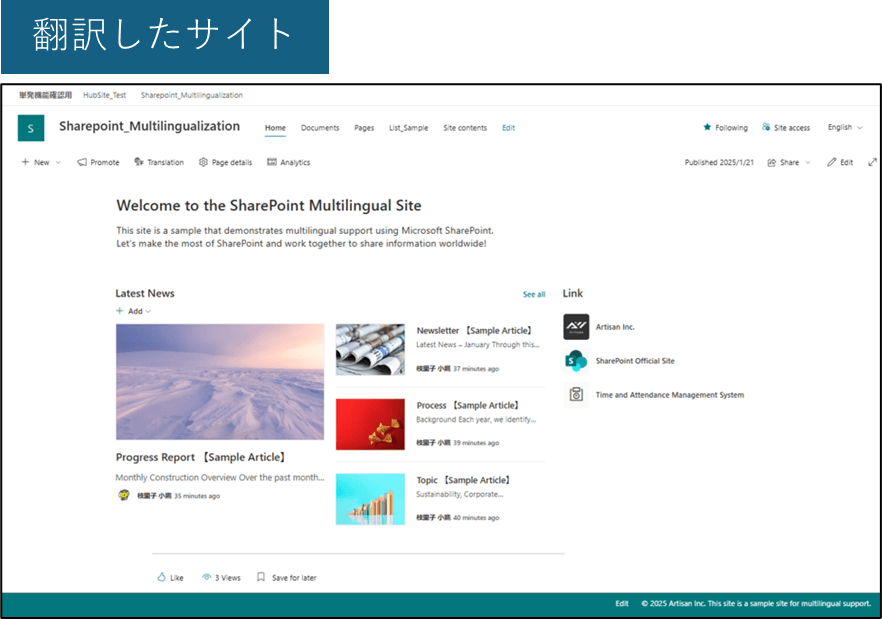Expand the Add news dropdown chevron
Viewport: 882px width, 619px height.
(x=148, y=311)
